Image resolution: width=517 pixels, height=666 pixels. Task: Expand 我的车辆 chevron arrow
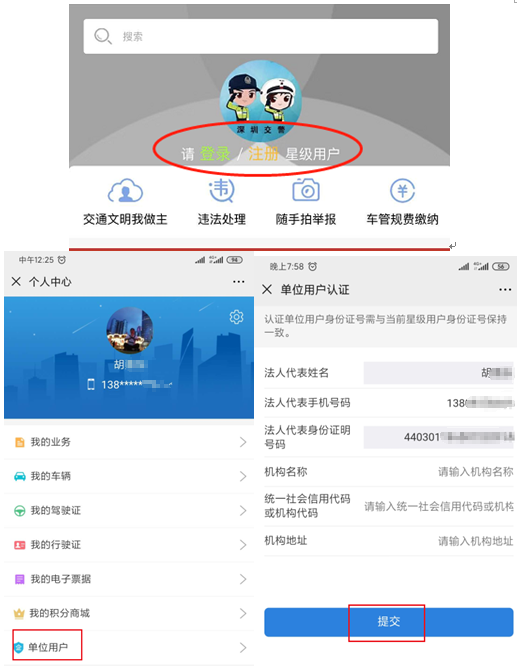pos(243,476)
